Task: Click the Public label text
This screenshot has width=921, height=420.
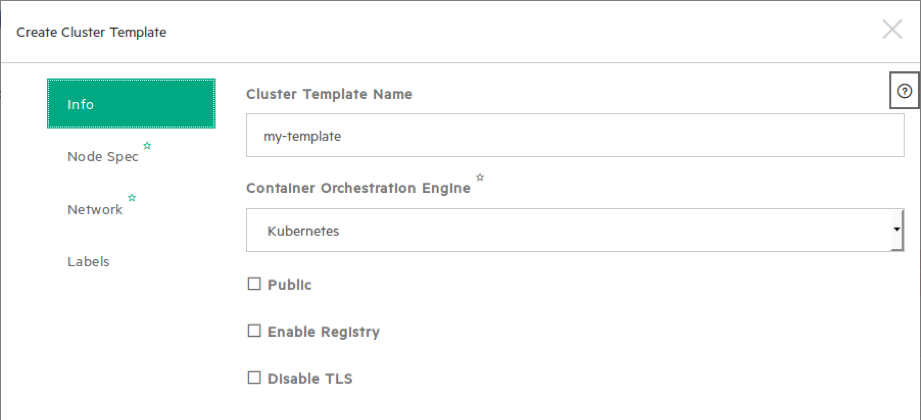Action: (x=290, y=285)
